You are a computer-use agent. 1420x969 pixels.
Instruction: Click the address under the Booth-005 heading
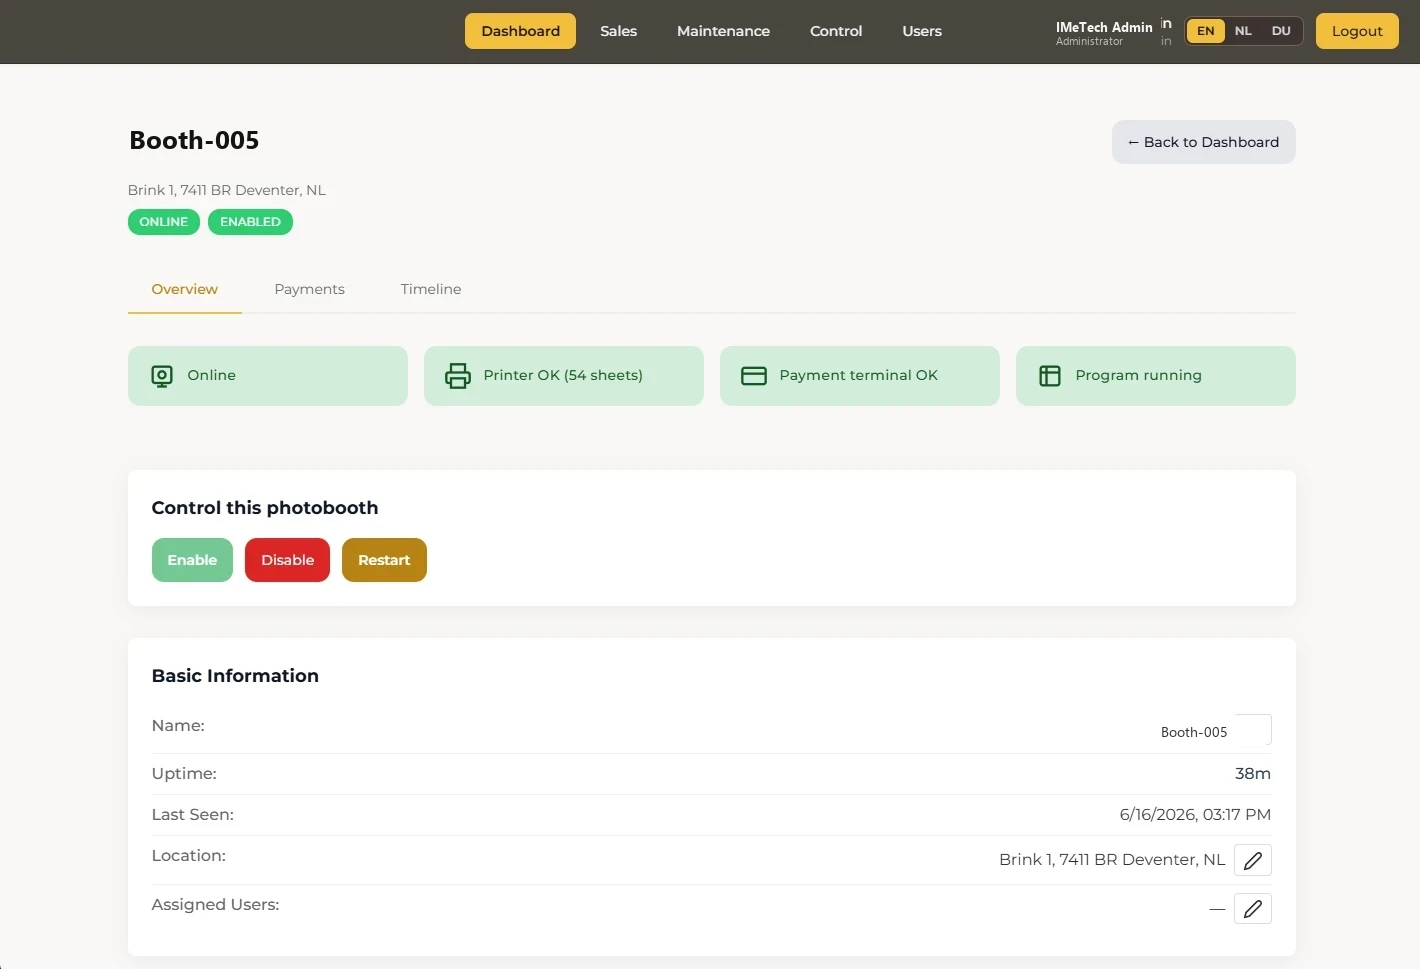[x=227, y=190]
